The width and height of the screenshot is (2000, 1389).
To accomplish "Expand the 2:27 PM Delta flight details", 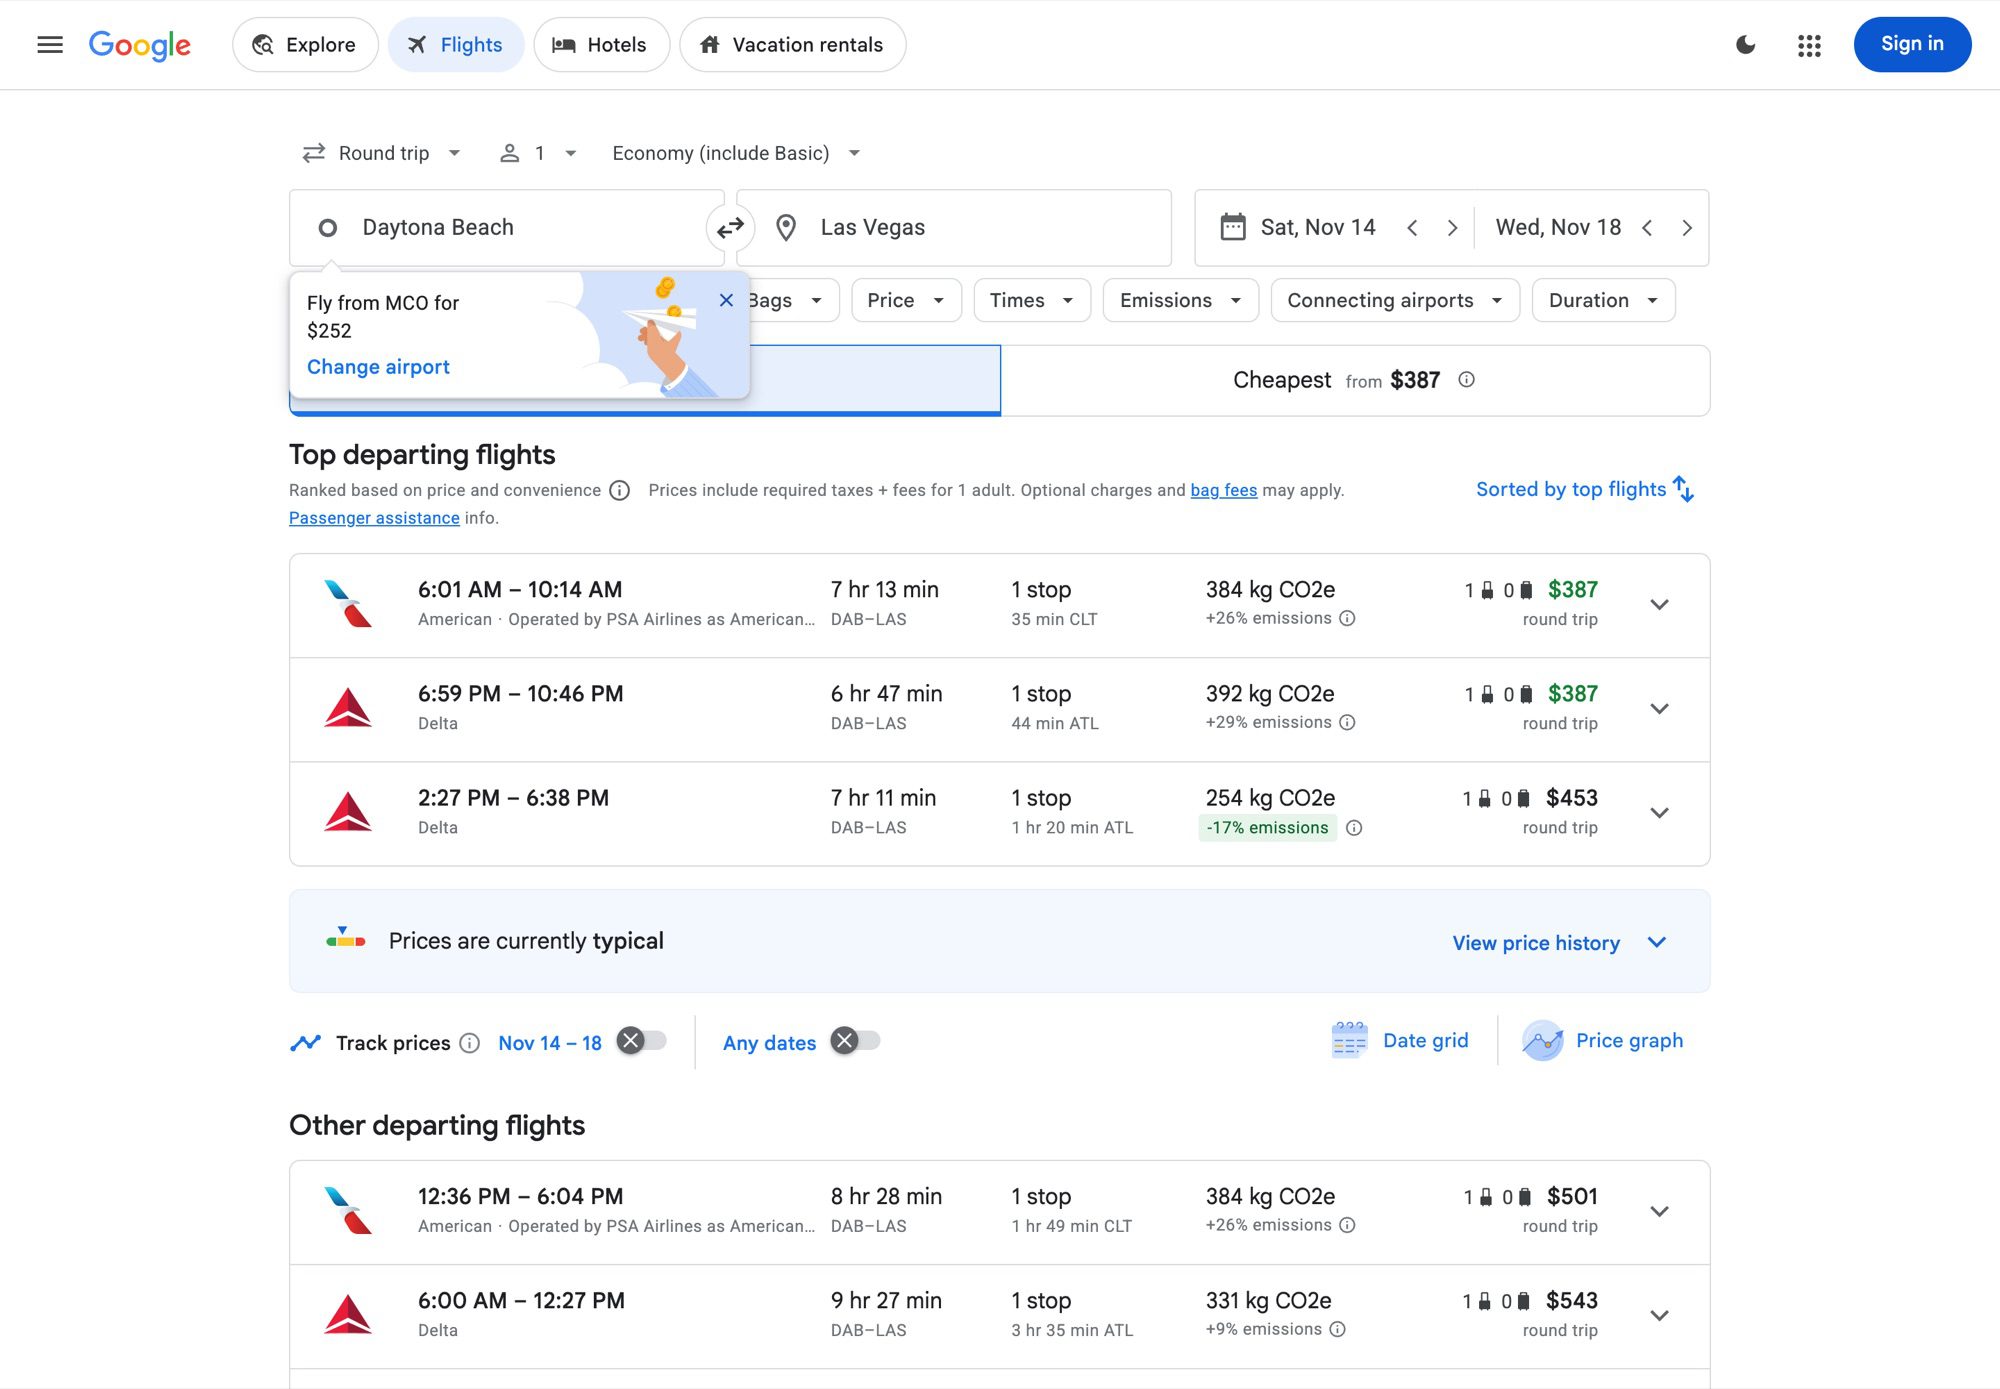I will 1659,813.
